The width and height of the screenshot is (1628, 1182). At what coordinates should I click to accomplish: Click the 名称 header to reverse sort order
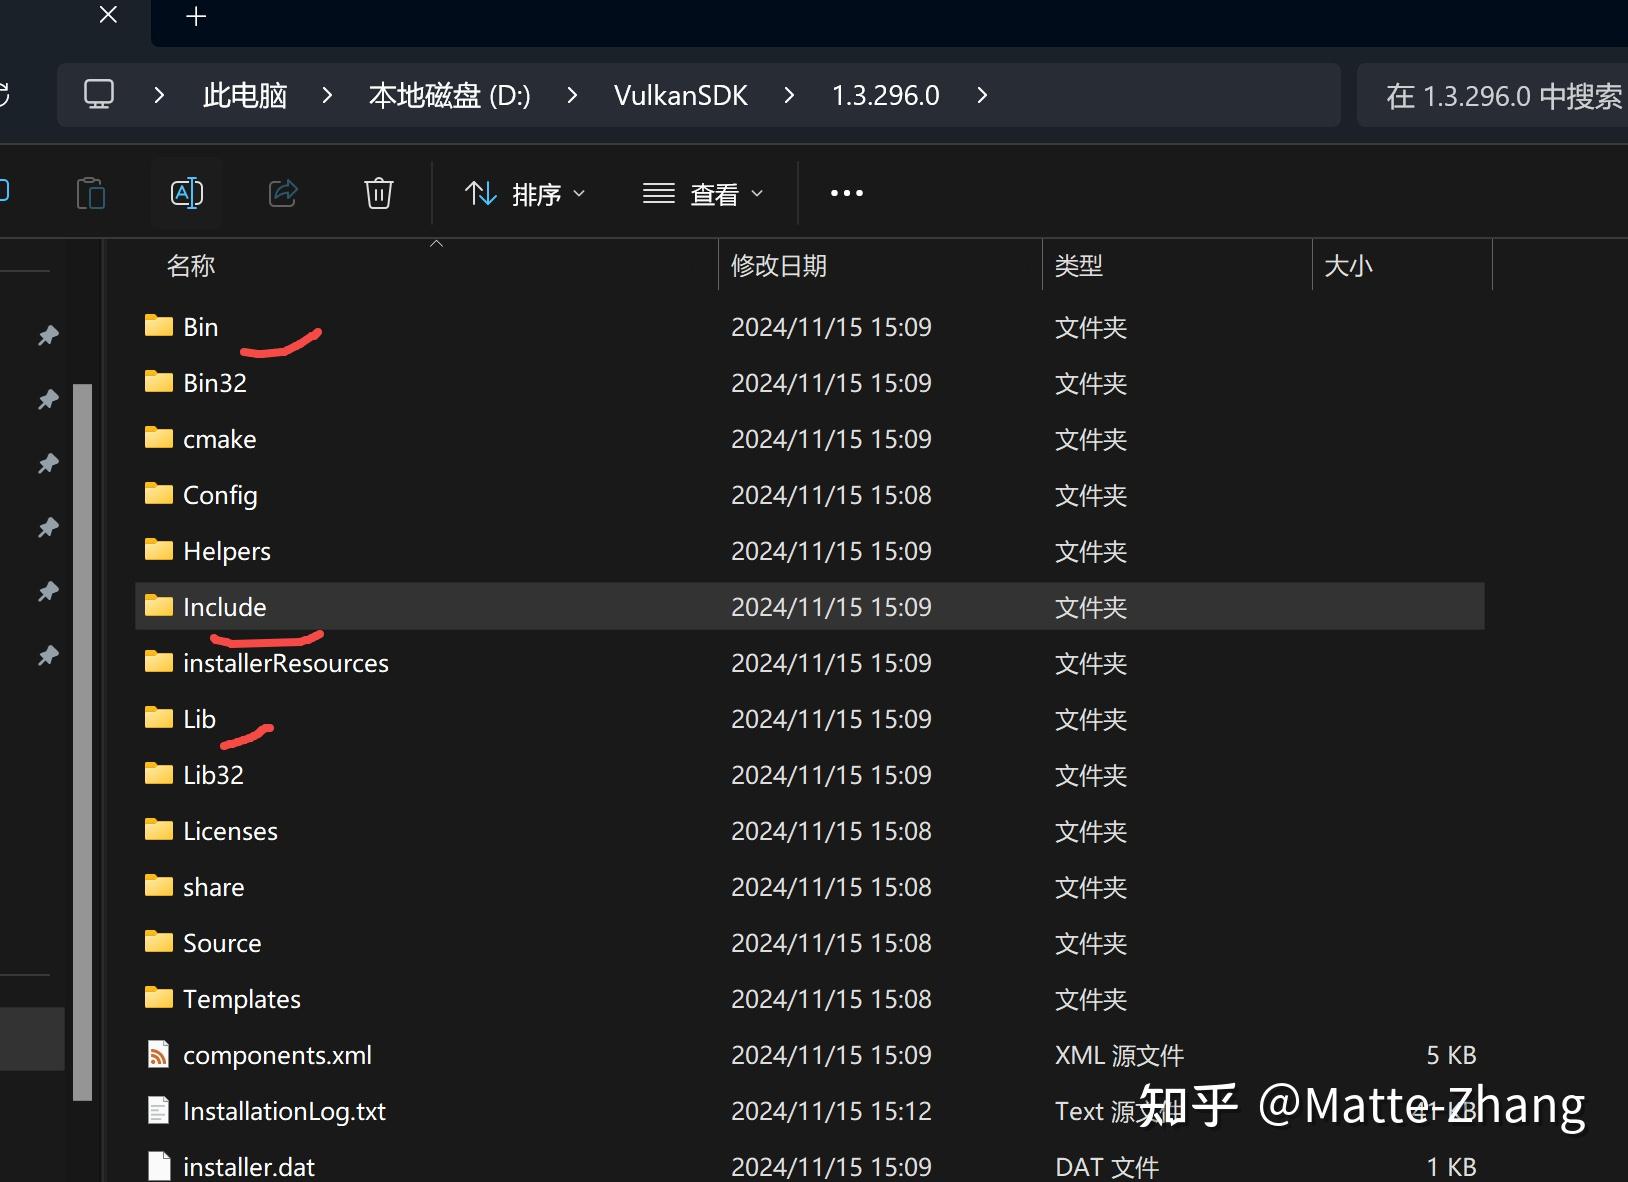(190, 265)
